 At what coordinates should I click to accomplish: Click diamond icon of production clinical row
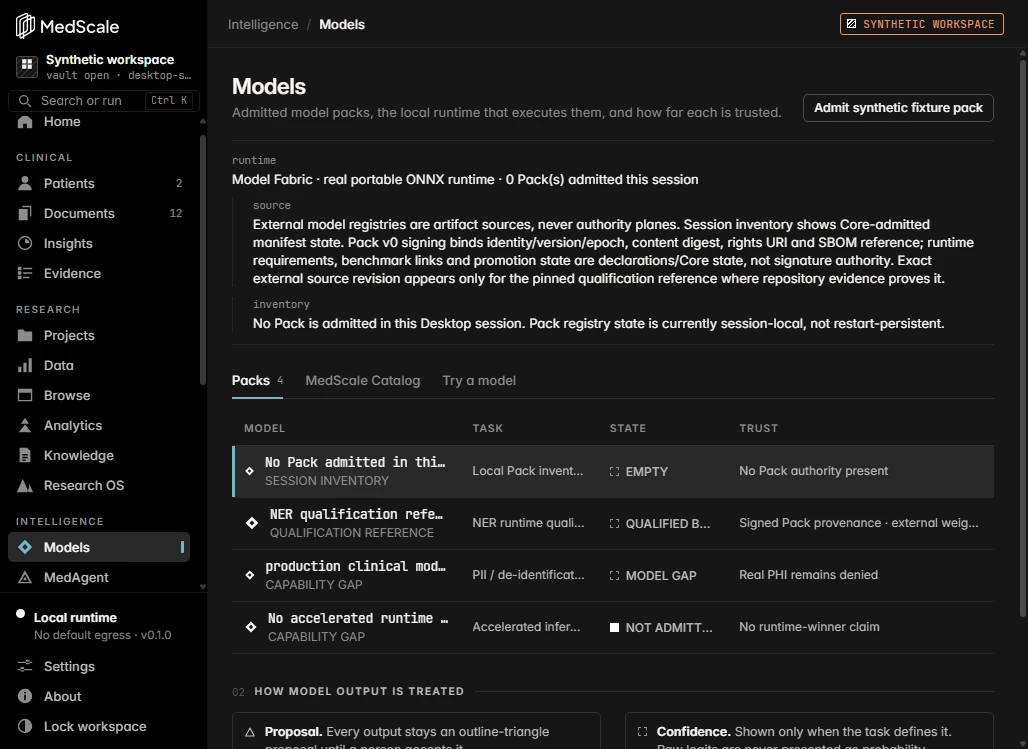pyautogui.click(x=250, y=575)
